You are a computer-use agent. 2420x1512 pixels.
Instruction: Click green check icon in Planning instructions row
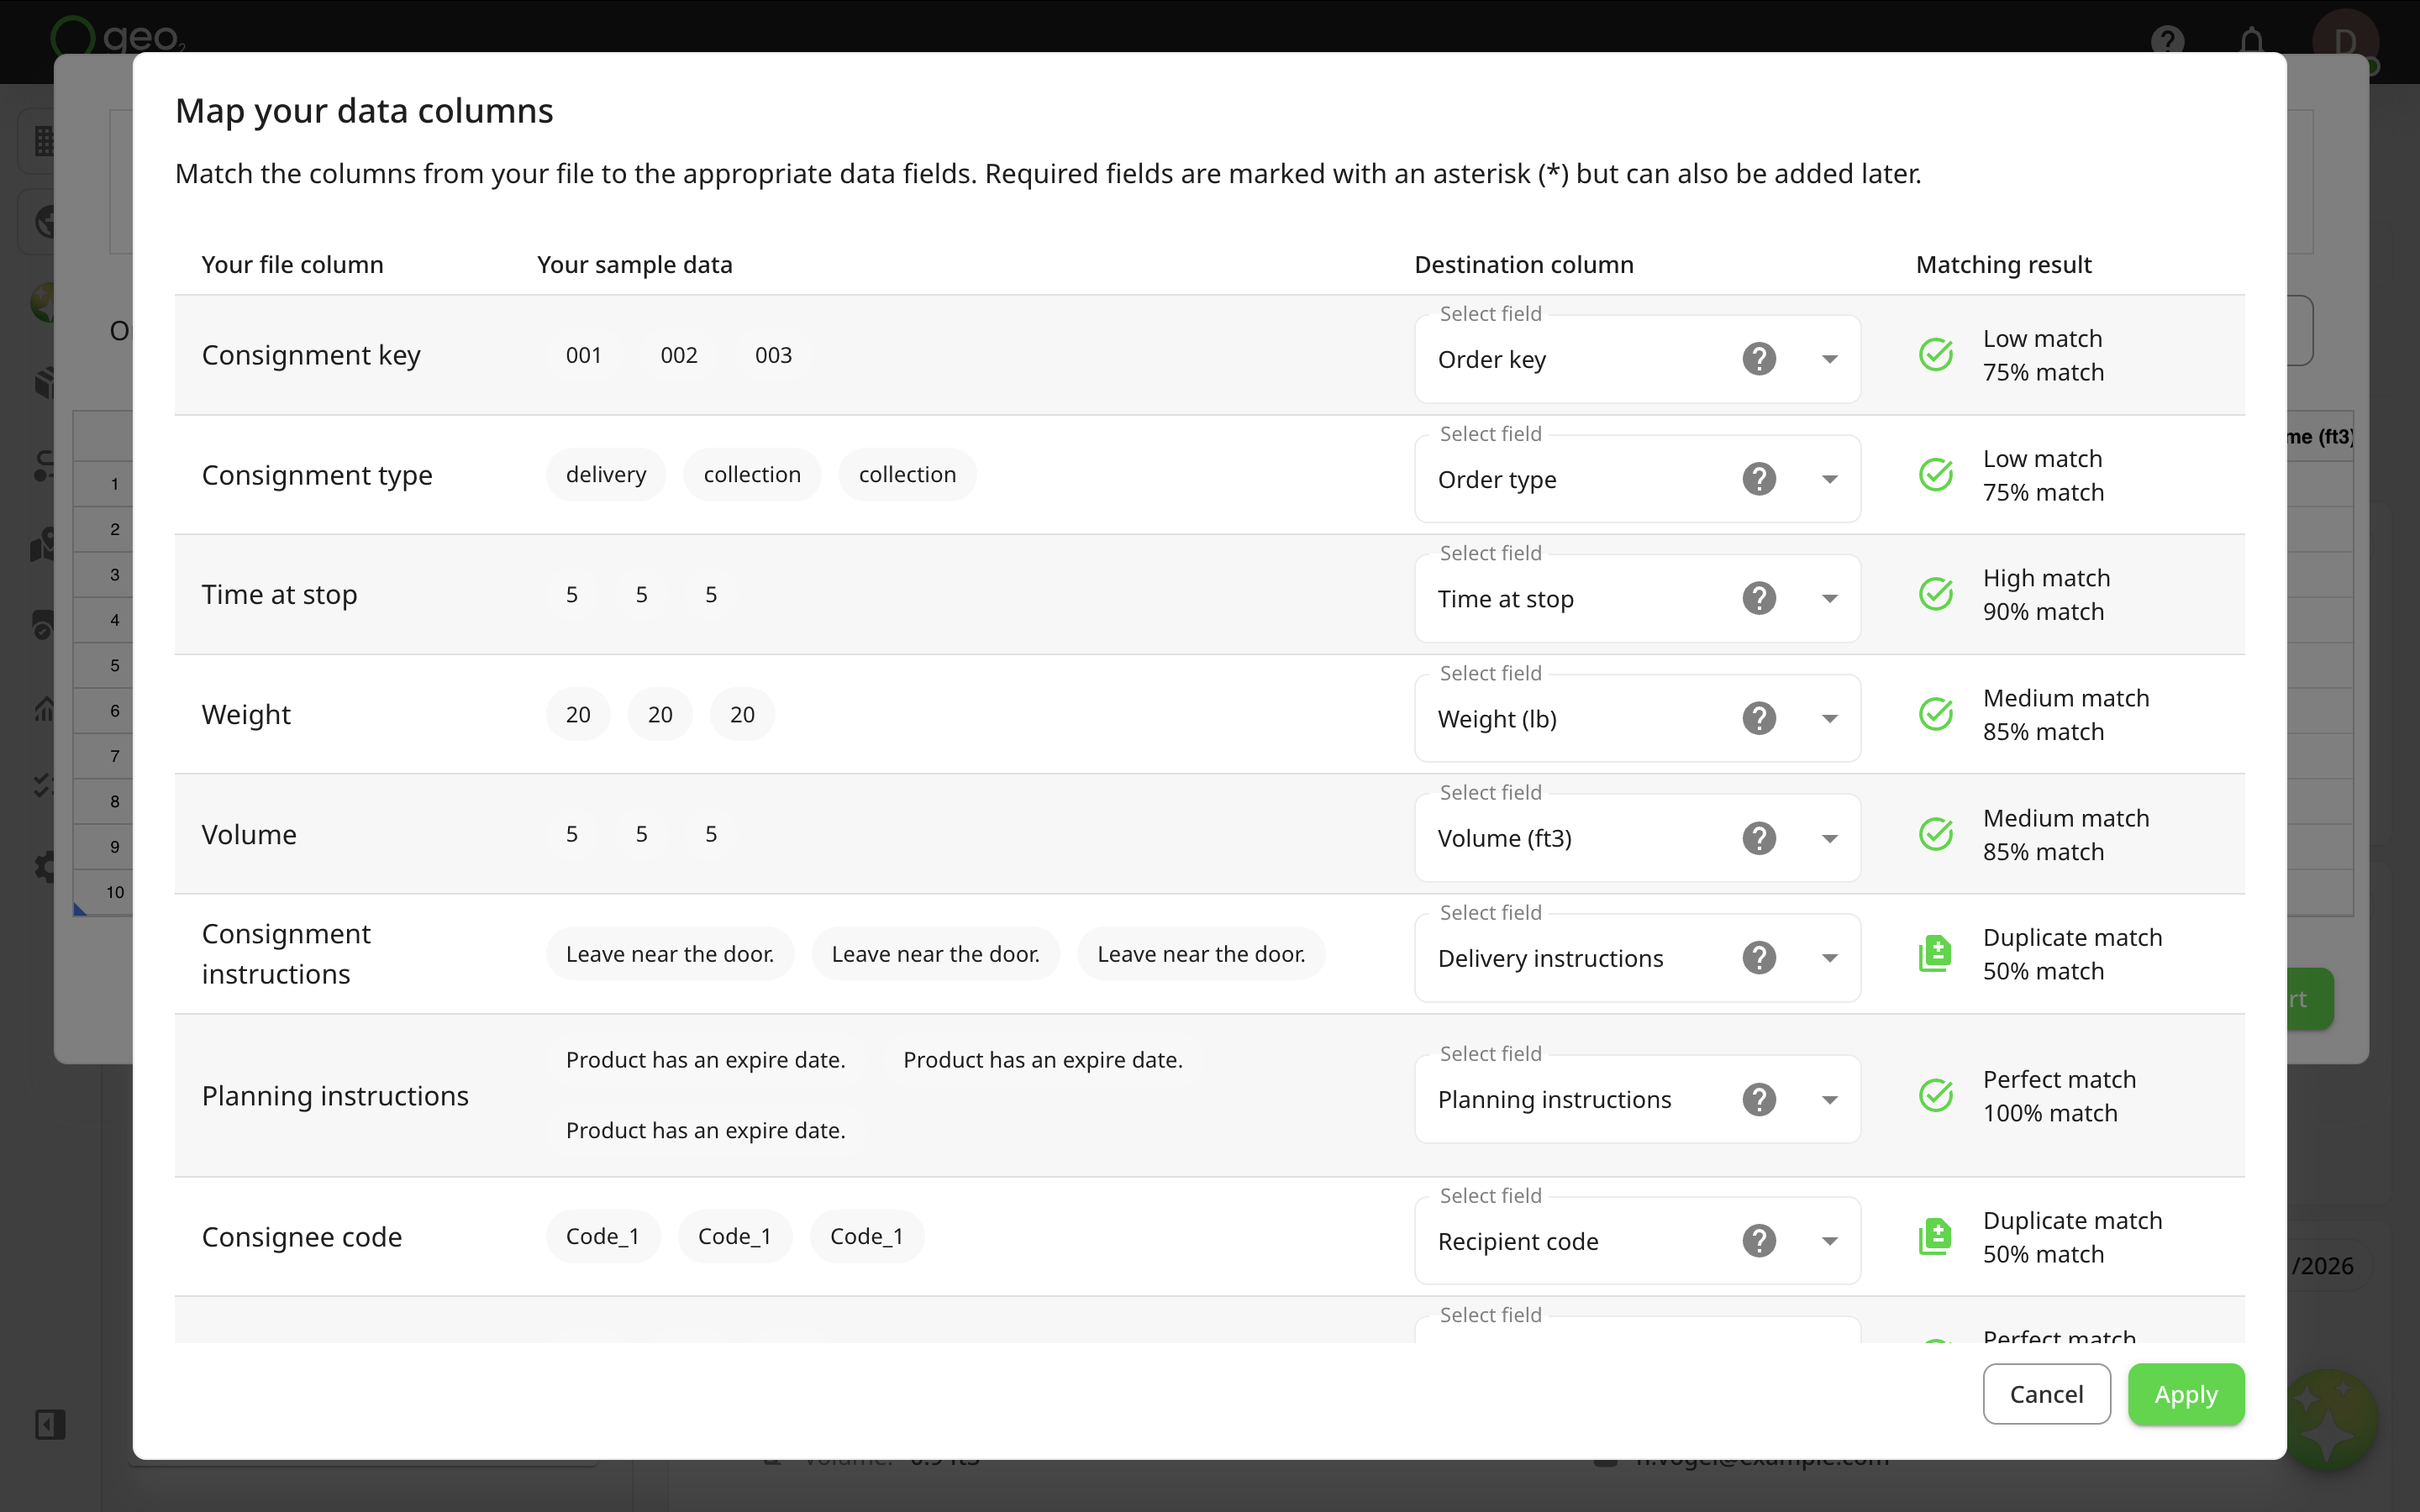[1936, 1095]
